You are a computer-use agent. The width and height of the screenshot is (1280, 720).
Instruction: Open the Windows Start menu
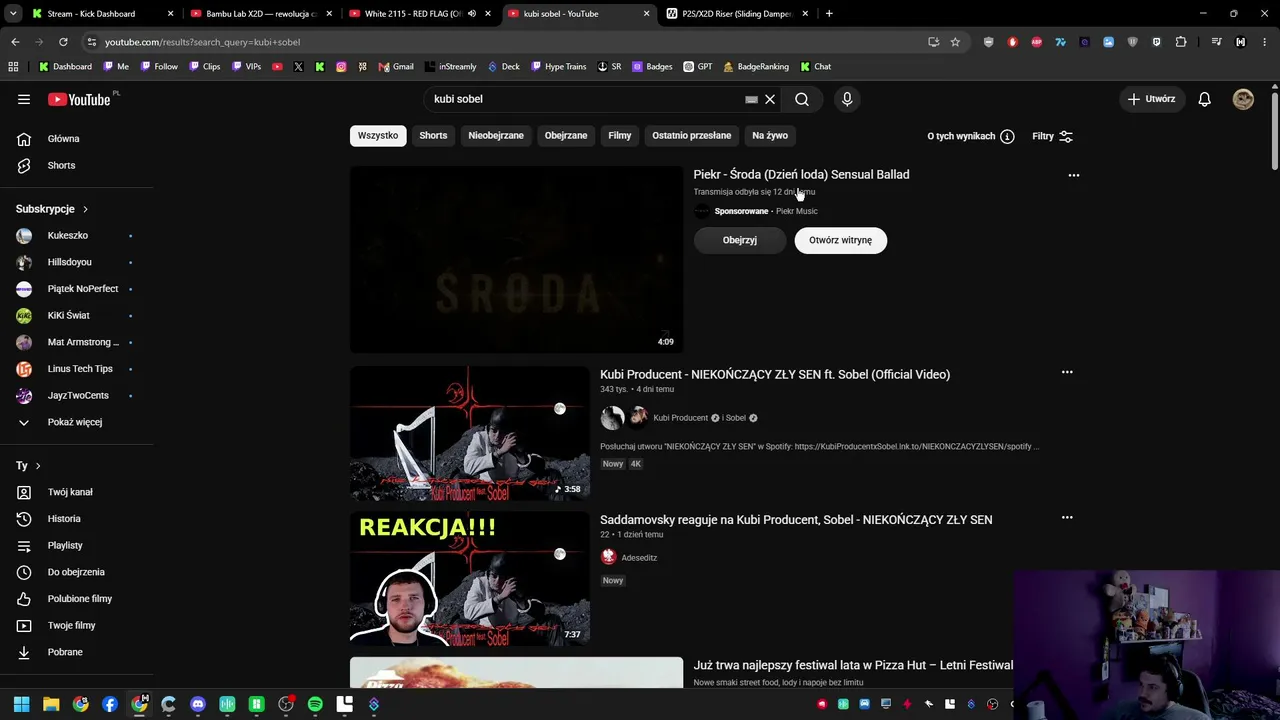tap(21, 704)
